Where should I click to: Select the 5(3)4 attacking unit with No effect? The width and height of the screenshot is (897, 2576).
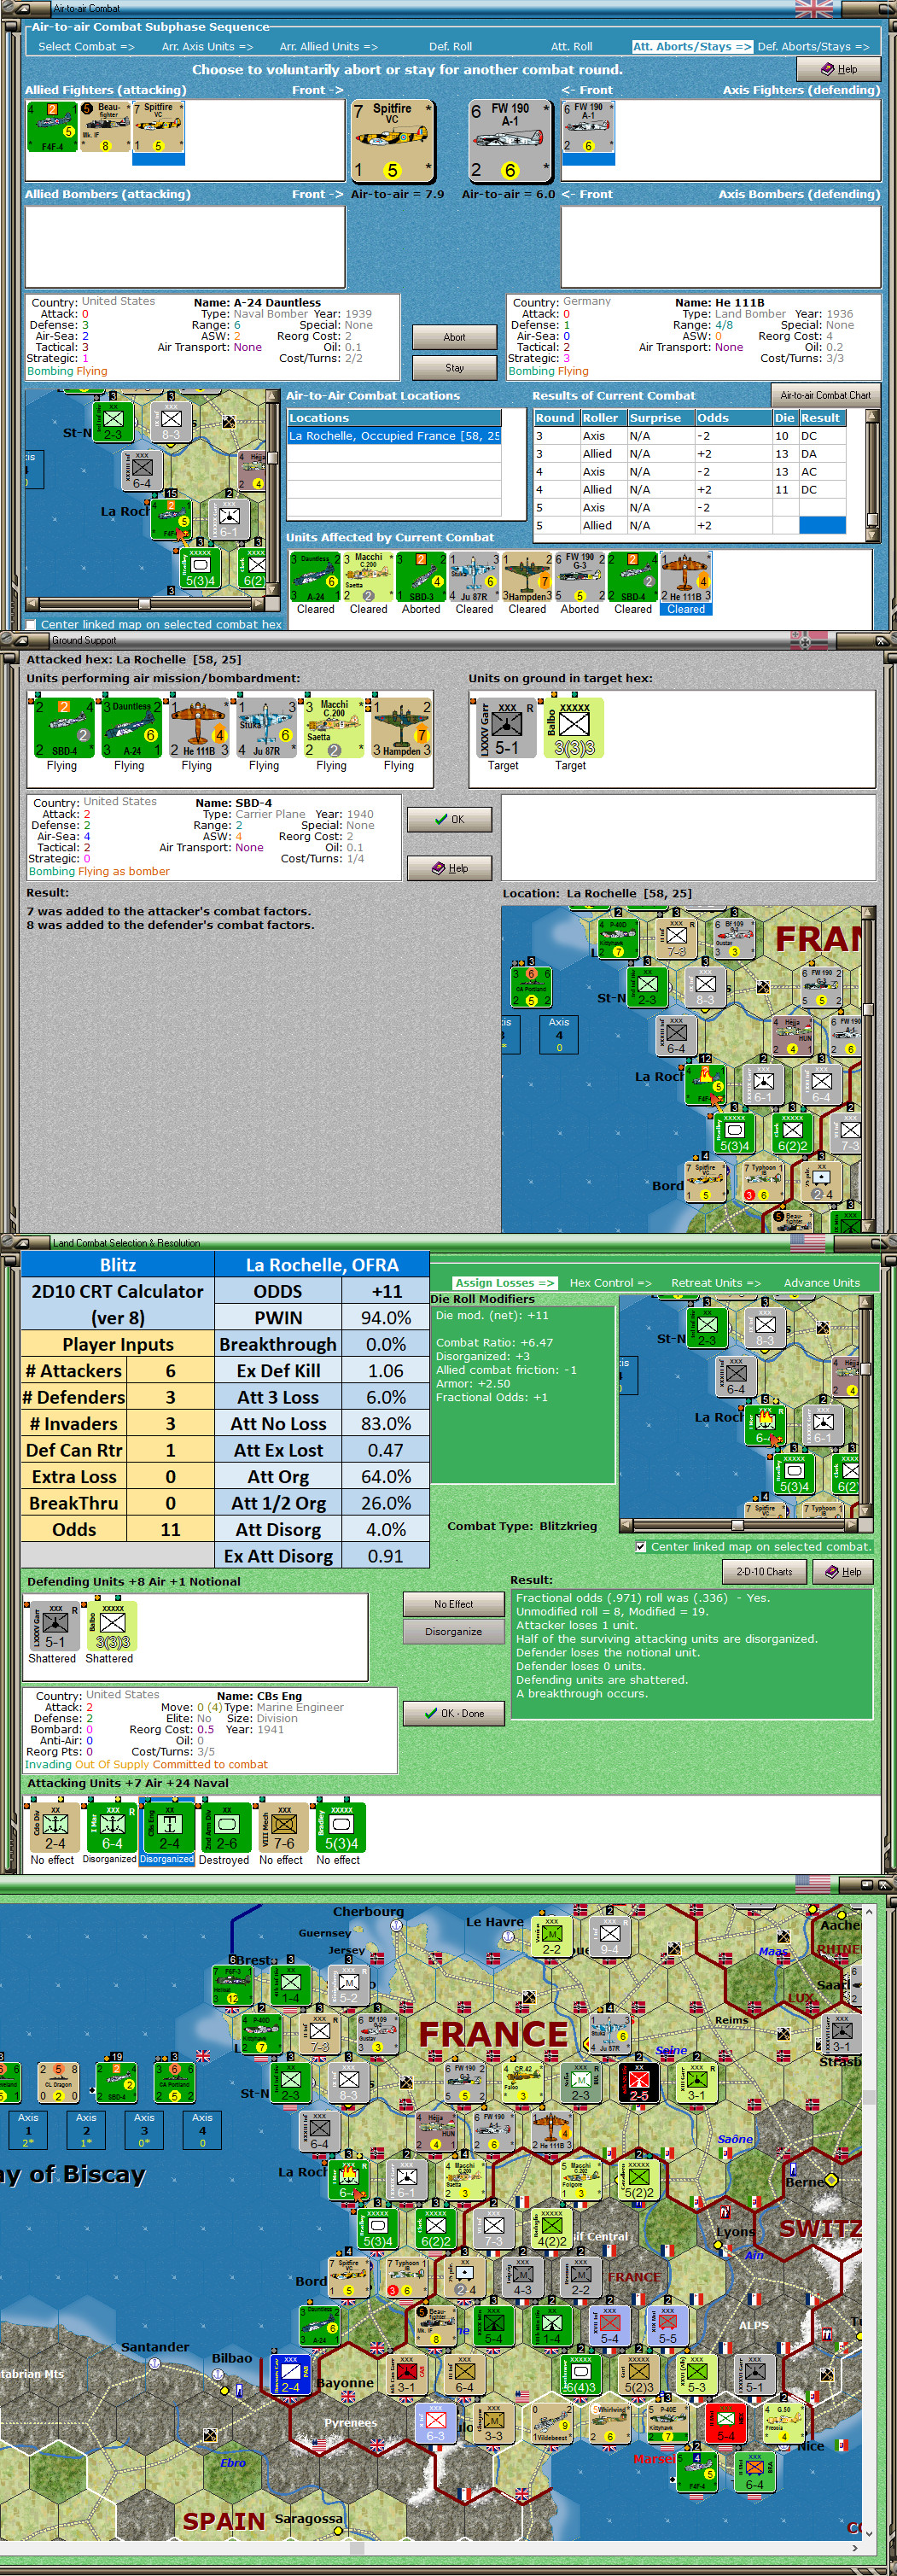tap(339, 1828)
